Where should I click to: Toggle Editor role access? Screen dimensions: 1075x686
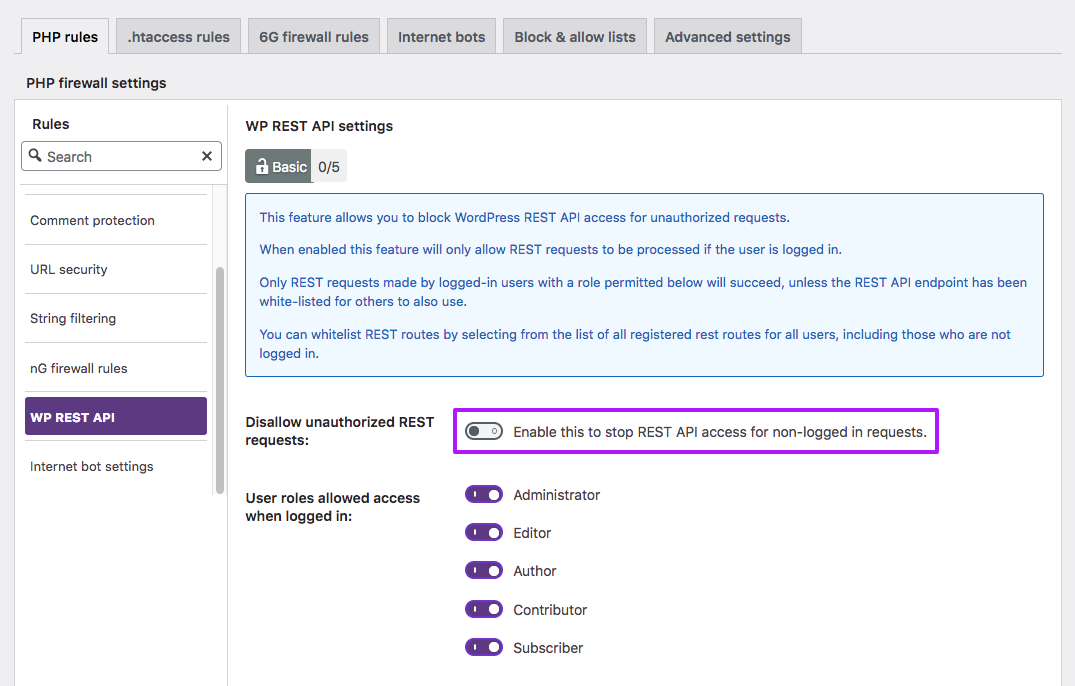tap(483, 533)
